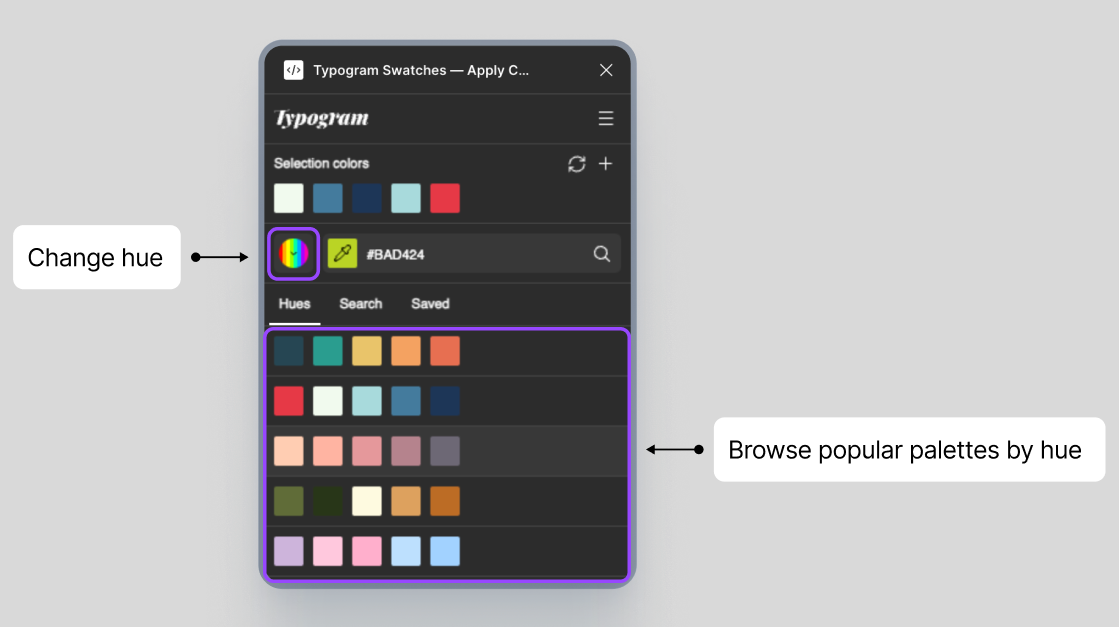
Task: Select the red swatch in selection colors
Action: click(x=444, y=198)
